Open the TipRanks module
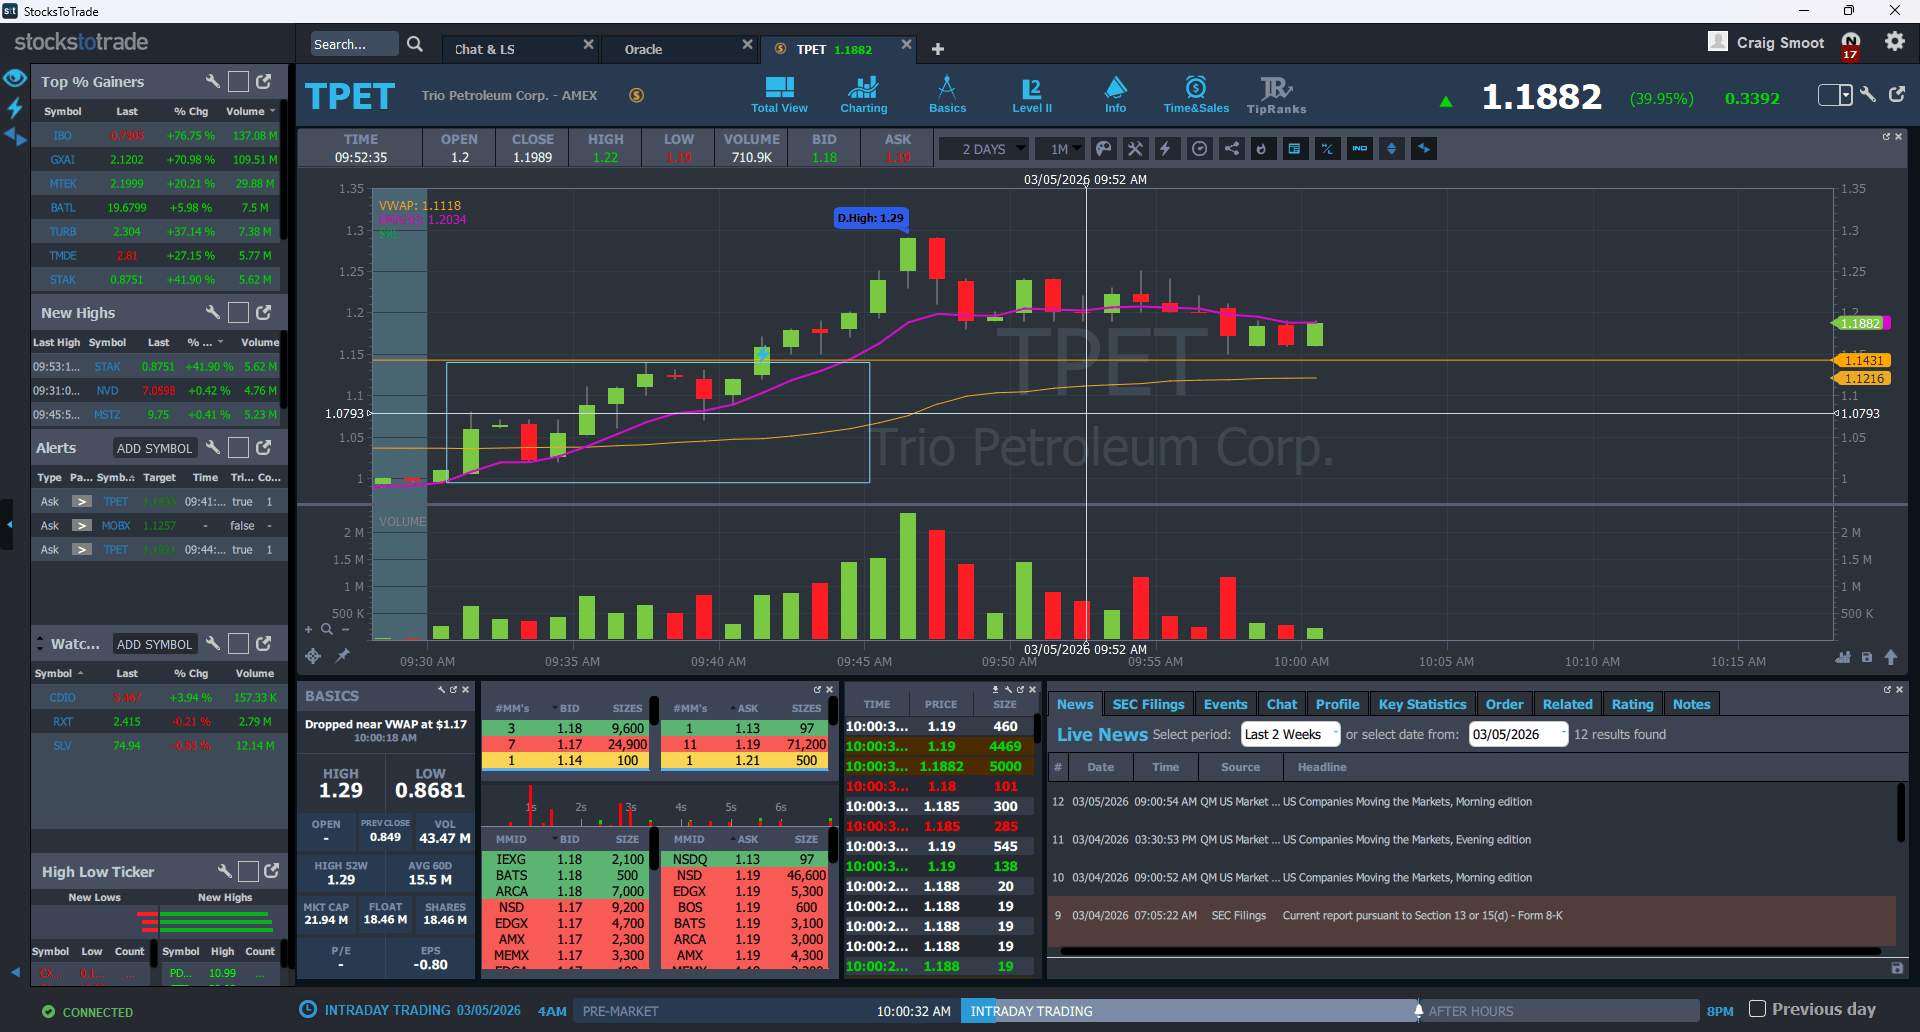Viewport: 1920px width, 1032px height. pyautogui.click(x=1276, y=95)
